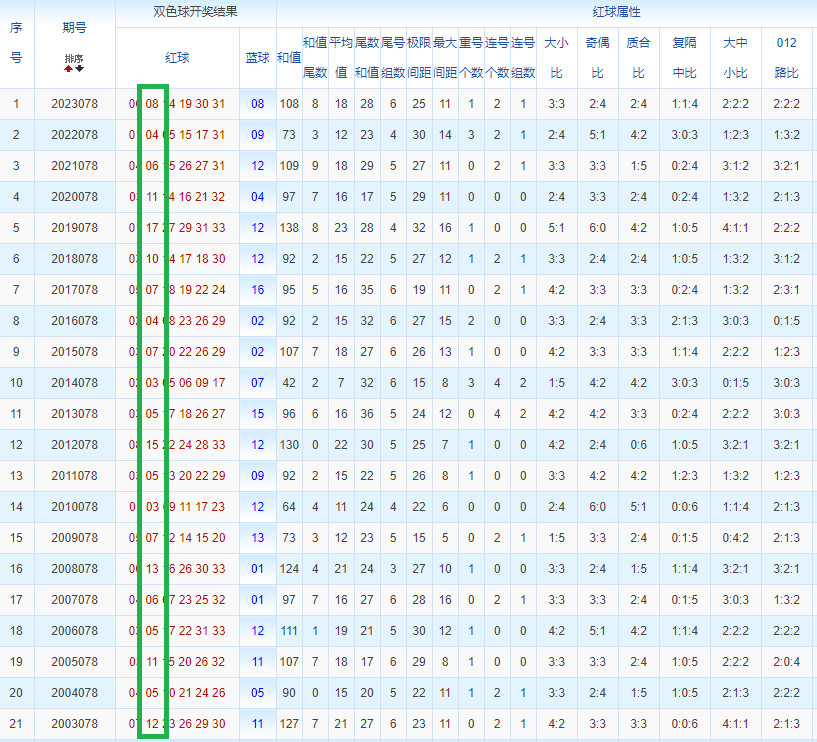Select the 奇偶比 column header
817x742 pixels.
(597, 58)
